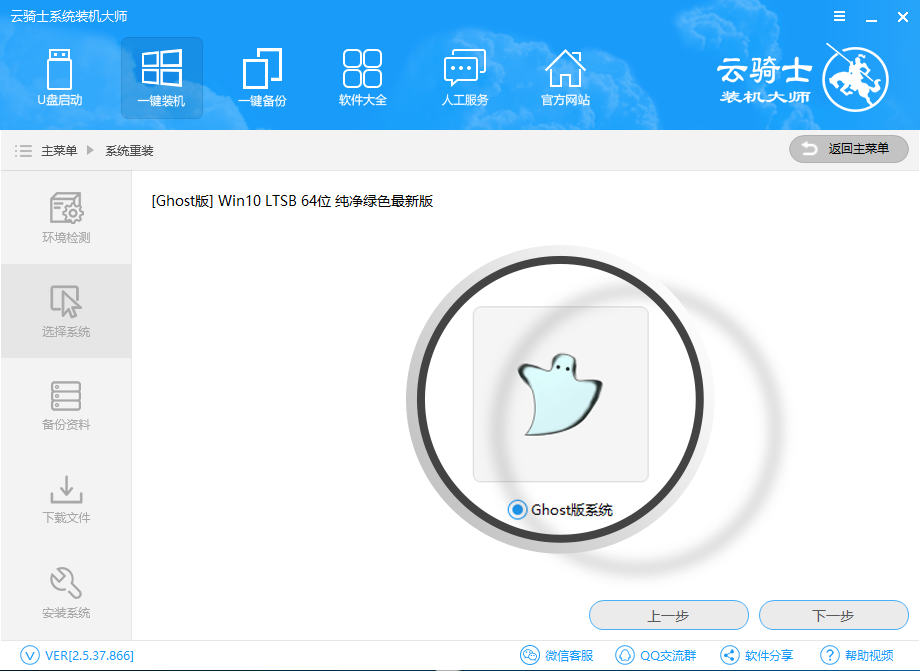Image resolution: width=920 pixels, height=671 pixels.
Task: Click the 备份资料 backup data step
Action: pos(66,405)
